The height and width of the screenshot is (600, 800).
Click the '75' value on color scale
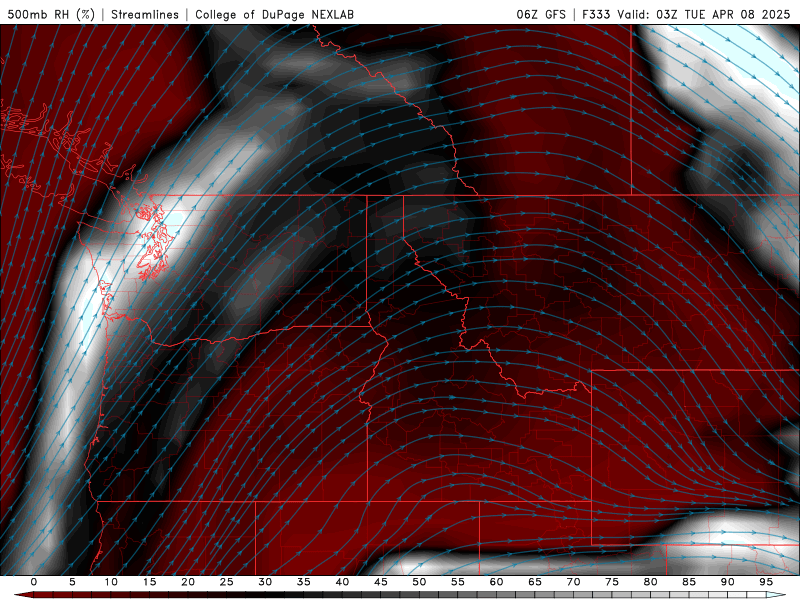tap(612, 582)
